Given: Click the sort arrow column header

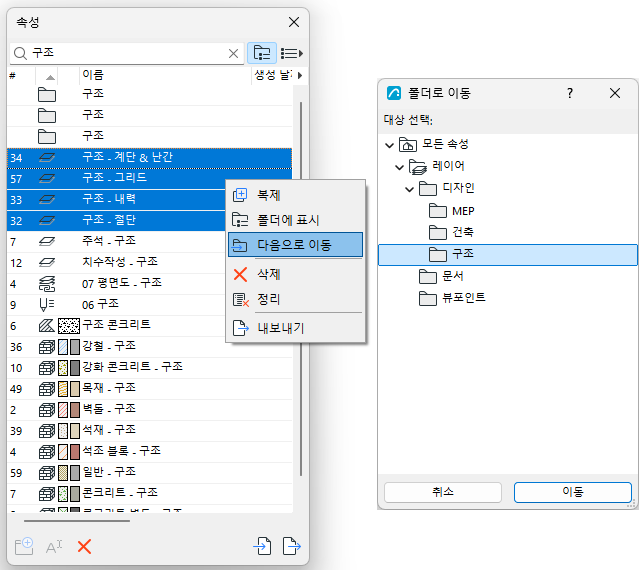Looking at the screenshot, I should pos(50,77).
